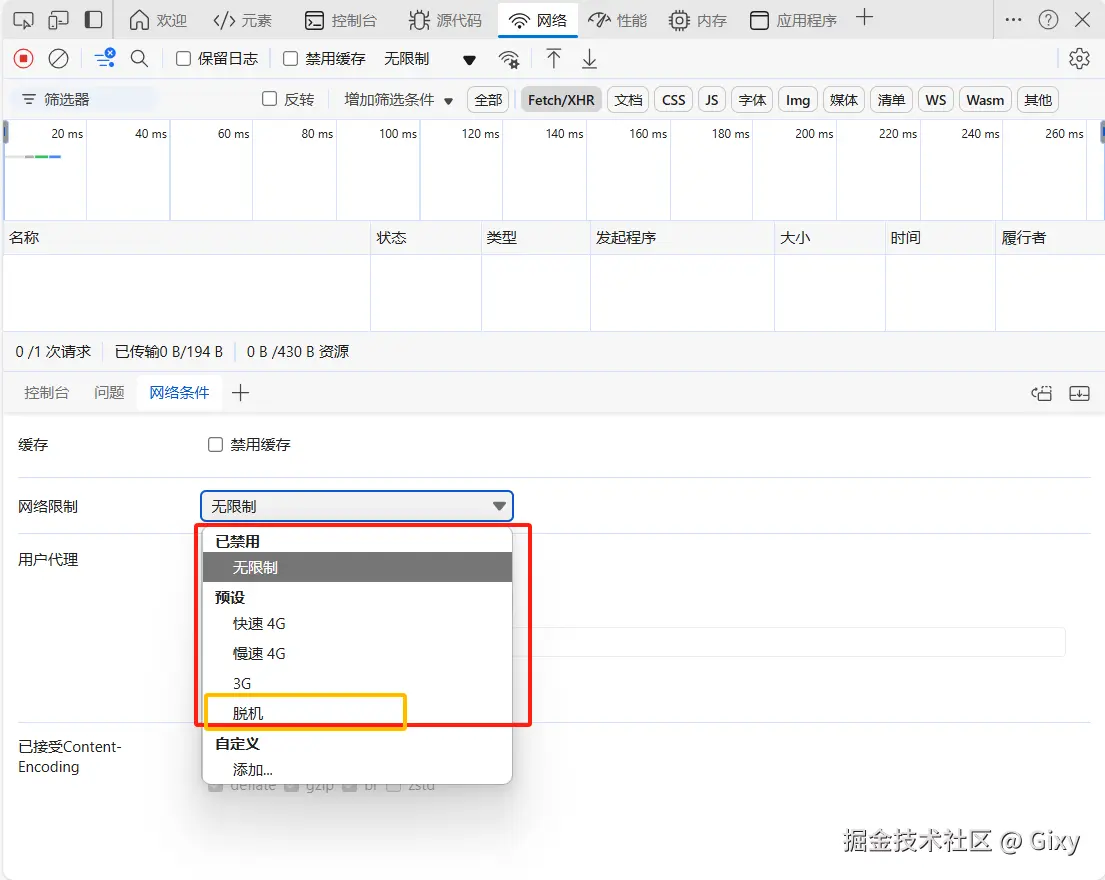The width and height of the screenshot is (1105, 880).
Task: Filter by JS type
Action: (x=712, y=100)
